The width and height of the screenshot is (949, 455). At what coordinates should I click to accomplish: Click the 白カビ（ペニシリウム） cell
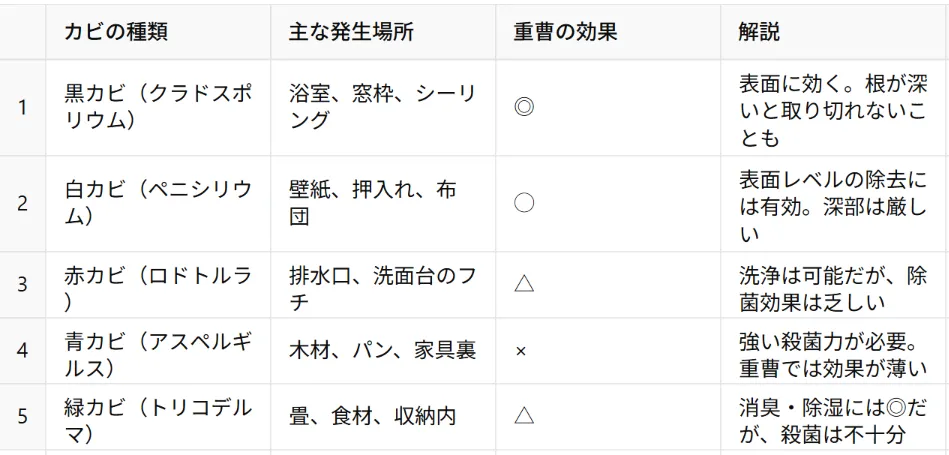click(x=158, y=203)
